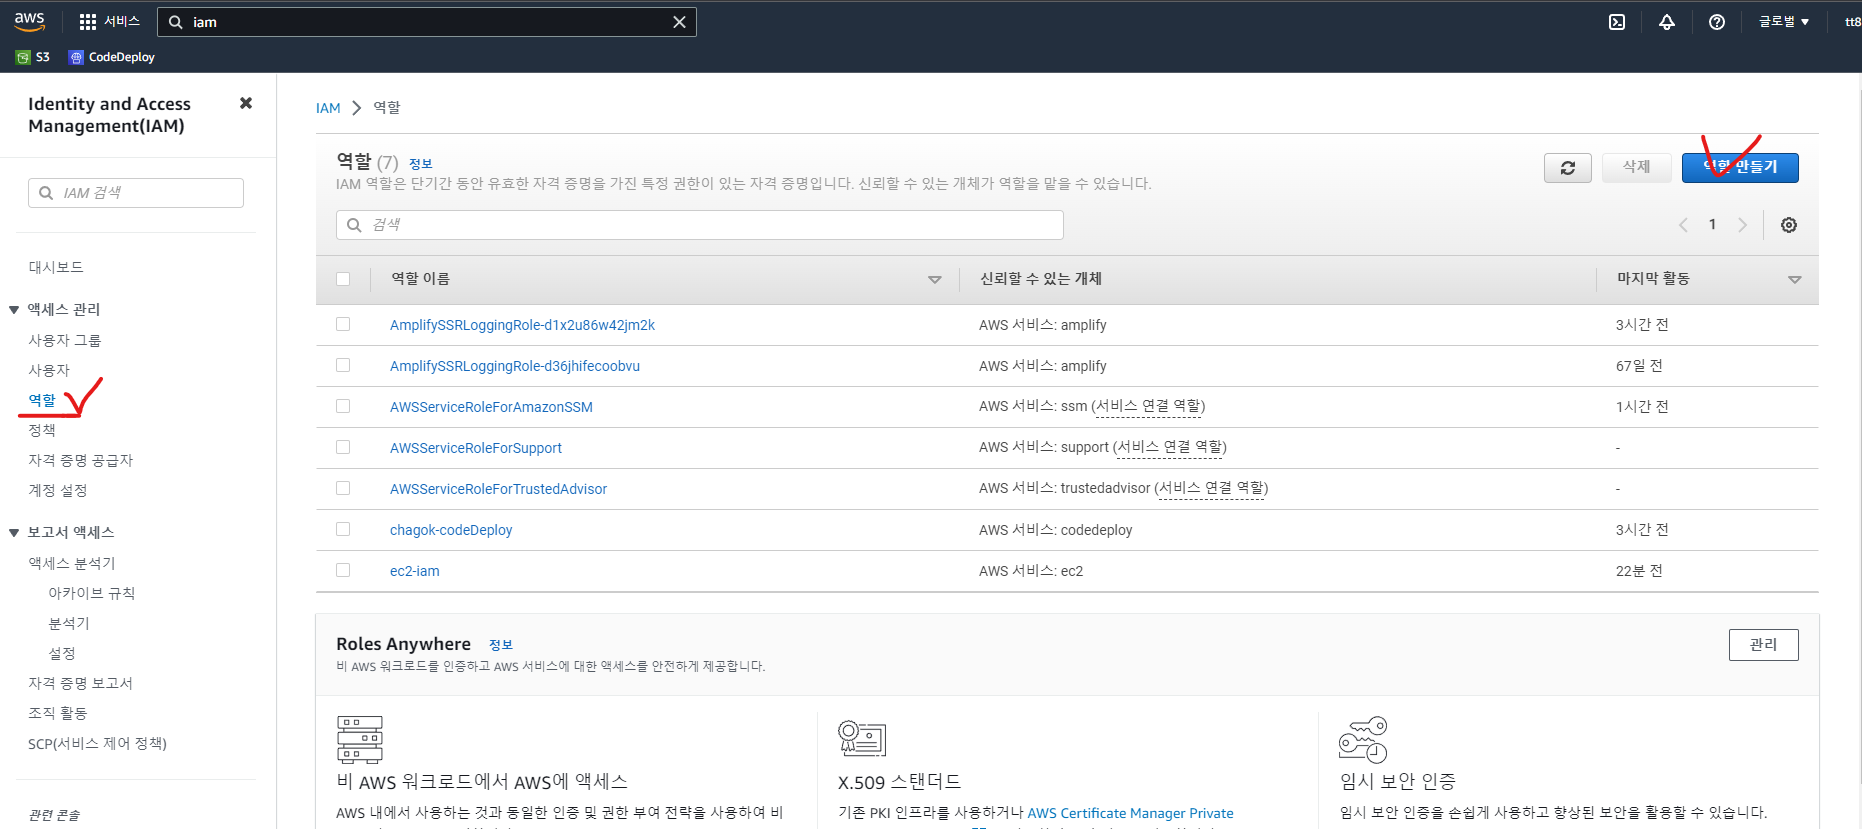Select checkbox for AWSServiceRoleForAmazonSSM

click(343, 406)
